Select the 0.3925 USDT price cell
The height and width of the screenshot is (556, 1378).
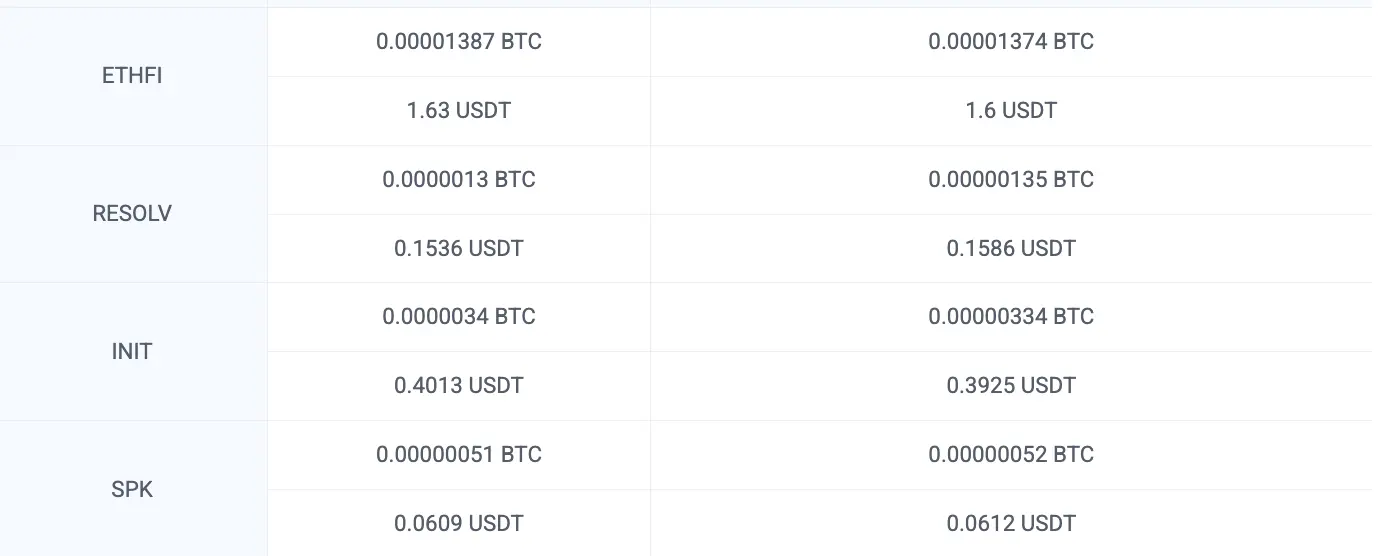click(x=1011, y=386)
